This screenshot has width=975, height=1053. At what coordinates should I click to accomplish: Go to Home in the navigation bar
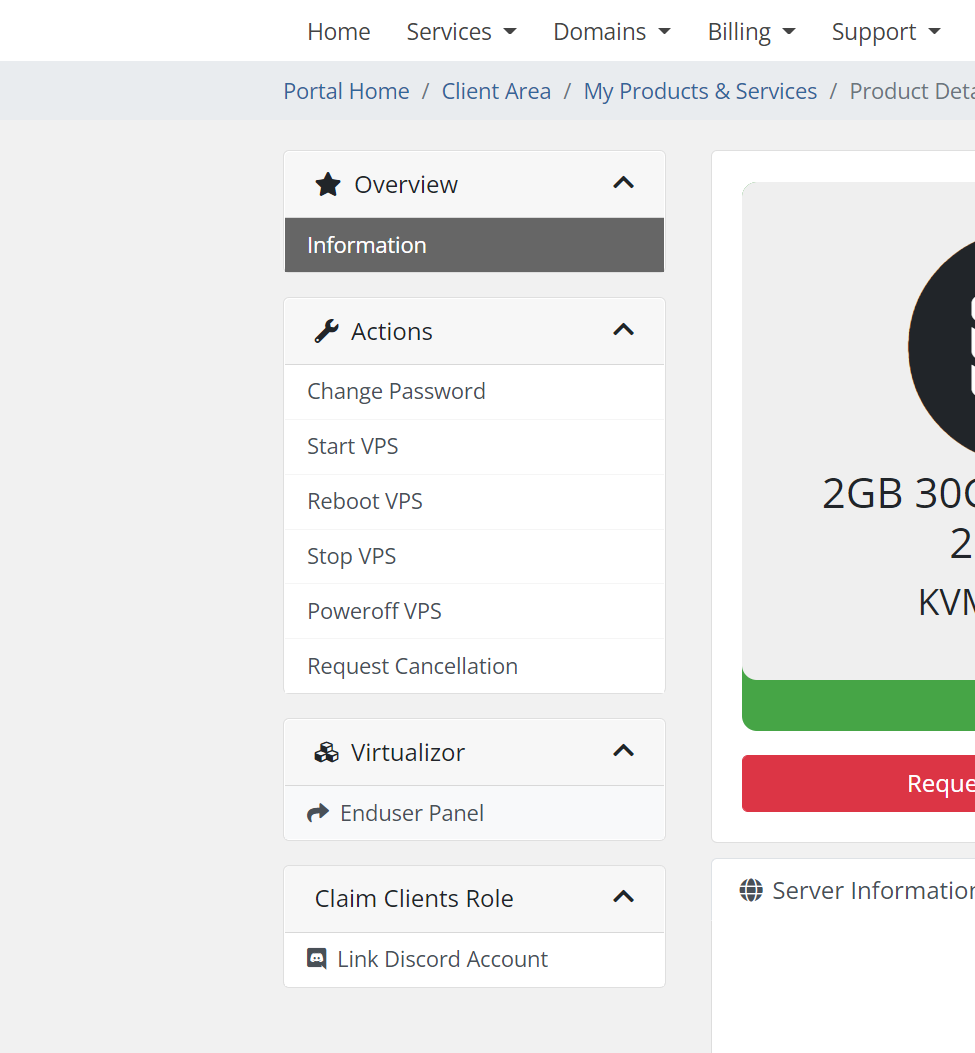[x=338, y=32]
